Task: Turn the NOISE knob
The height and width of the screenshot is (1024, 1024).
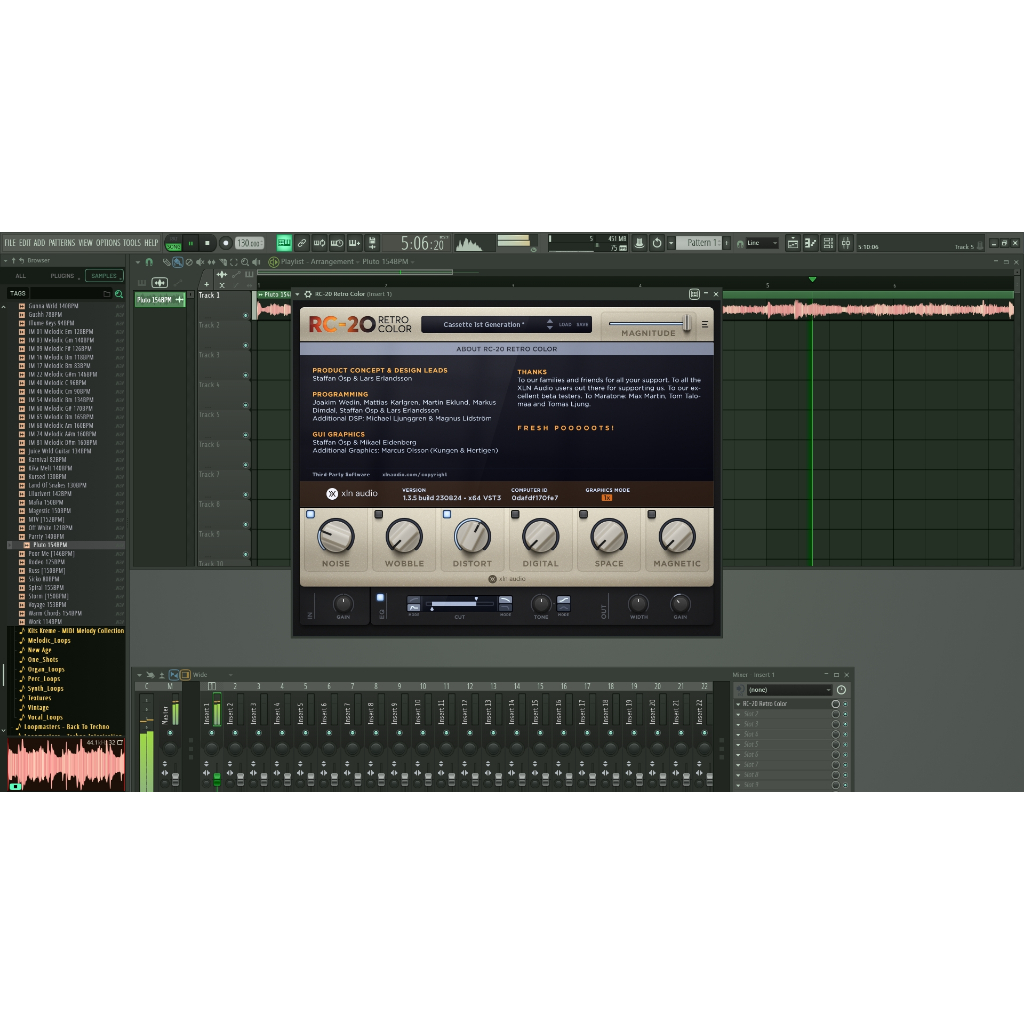Action: point(335,536)
